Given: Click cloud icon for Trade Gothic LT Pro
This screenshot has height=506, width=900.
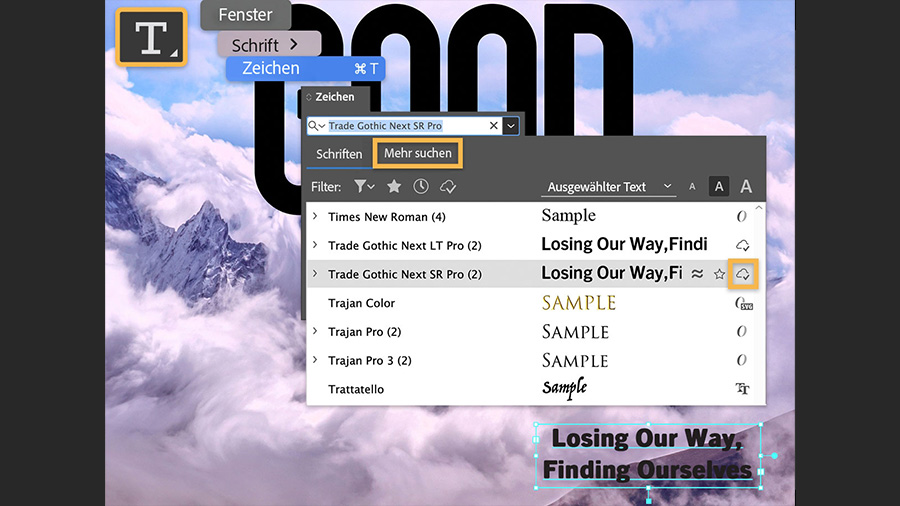Looking at the screenshot, I should (743, 246).
